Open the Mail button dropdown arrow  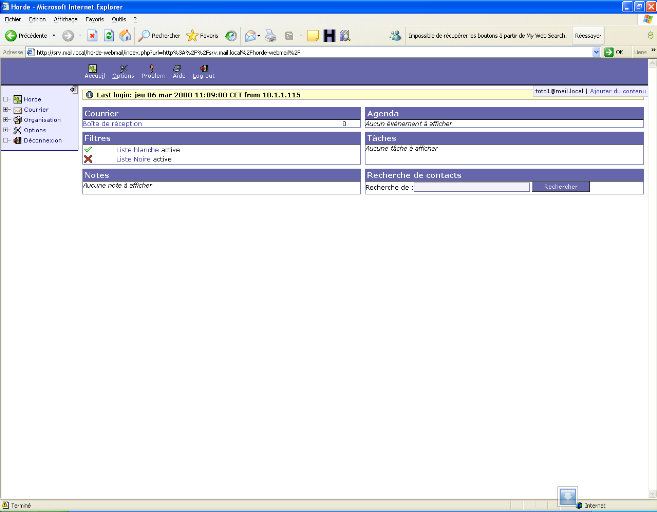pos(259,36)
